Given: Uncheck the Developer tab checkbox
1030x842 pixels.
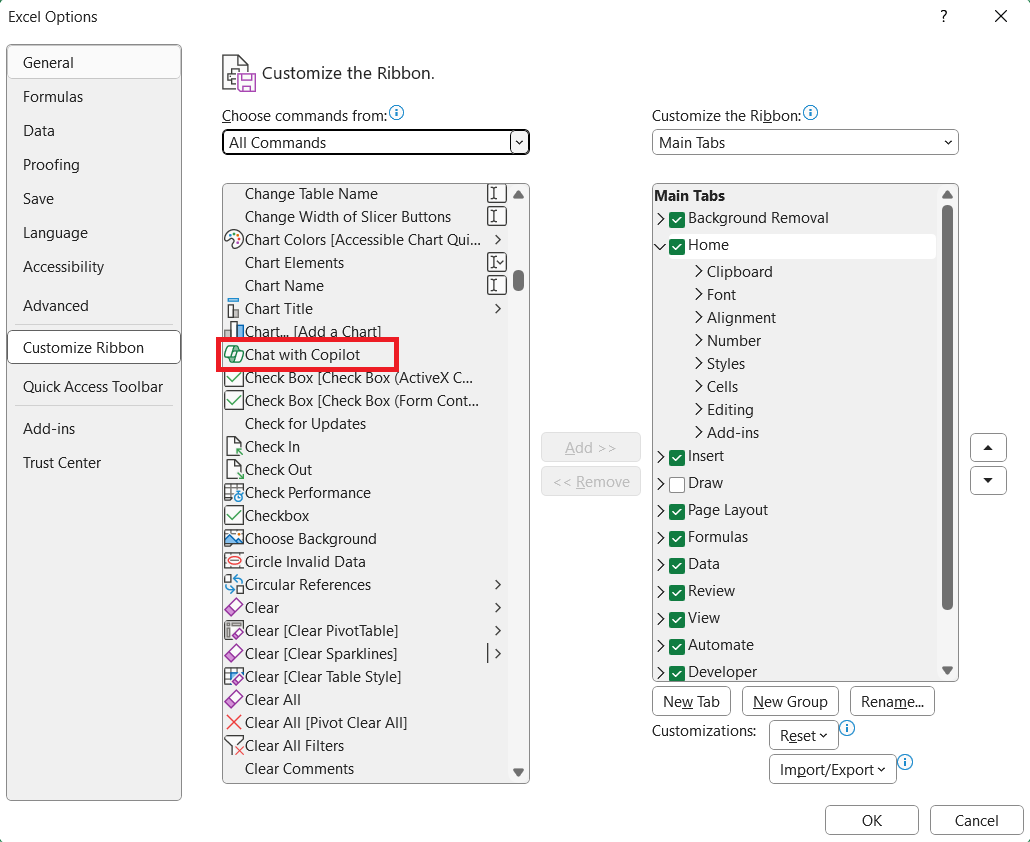Looking at the screenshot, I should 677,673.
